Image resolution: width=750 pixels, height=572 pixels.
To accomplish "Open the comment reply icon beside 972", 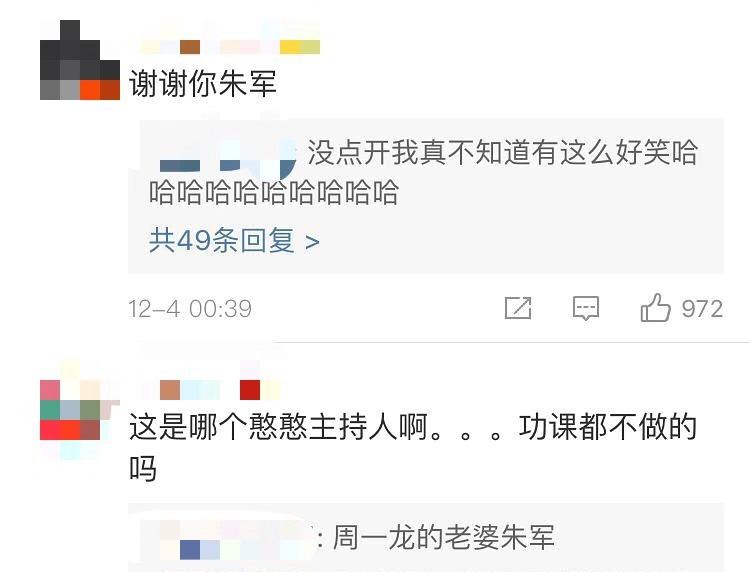I will [x=586, y=308].
